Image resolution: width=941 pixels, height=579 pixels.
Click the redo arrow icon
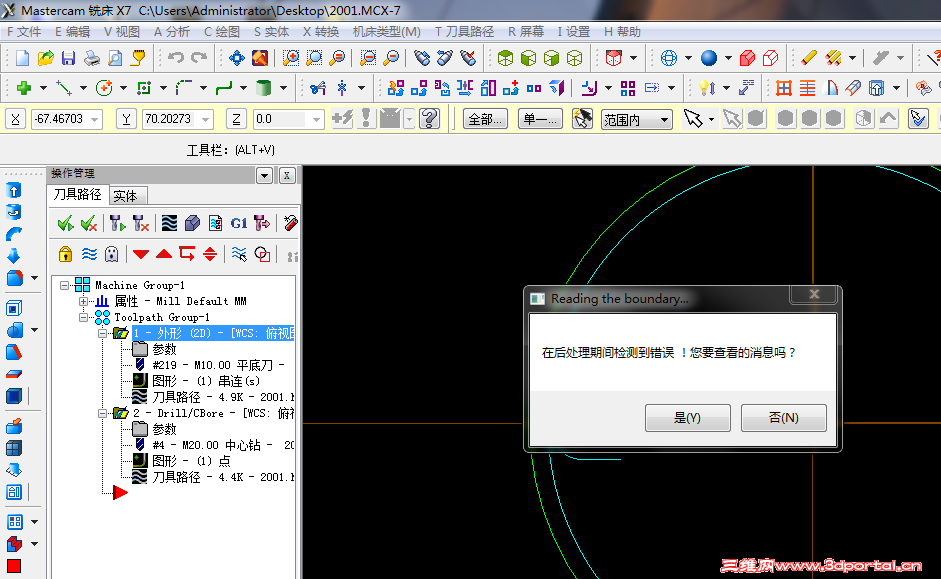[x=199, y=58]
